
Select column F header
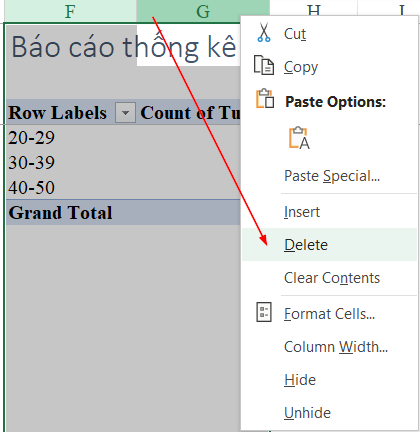click(70, 11)
